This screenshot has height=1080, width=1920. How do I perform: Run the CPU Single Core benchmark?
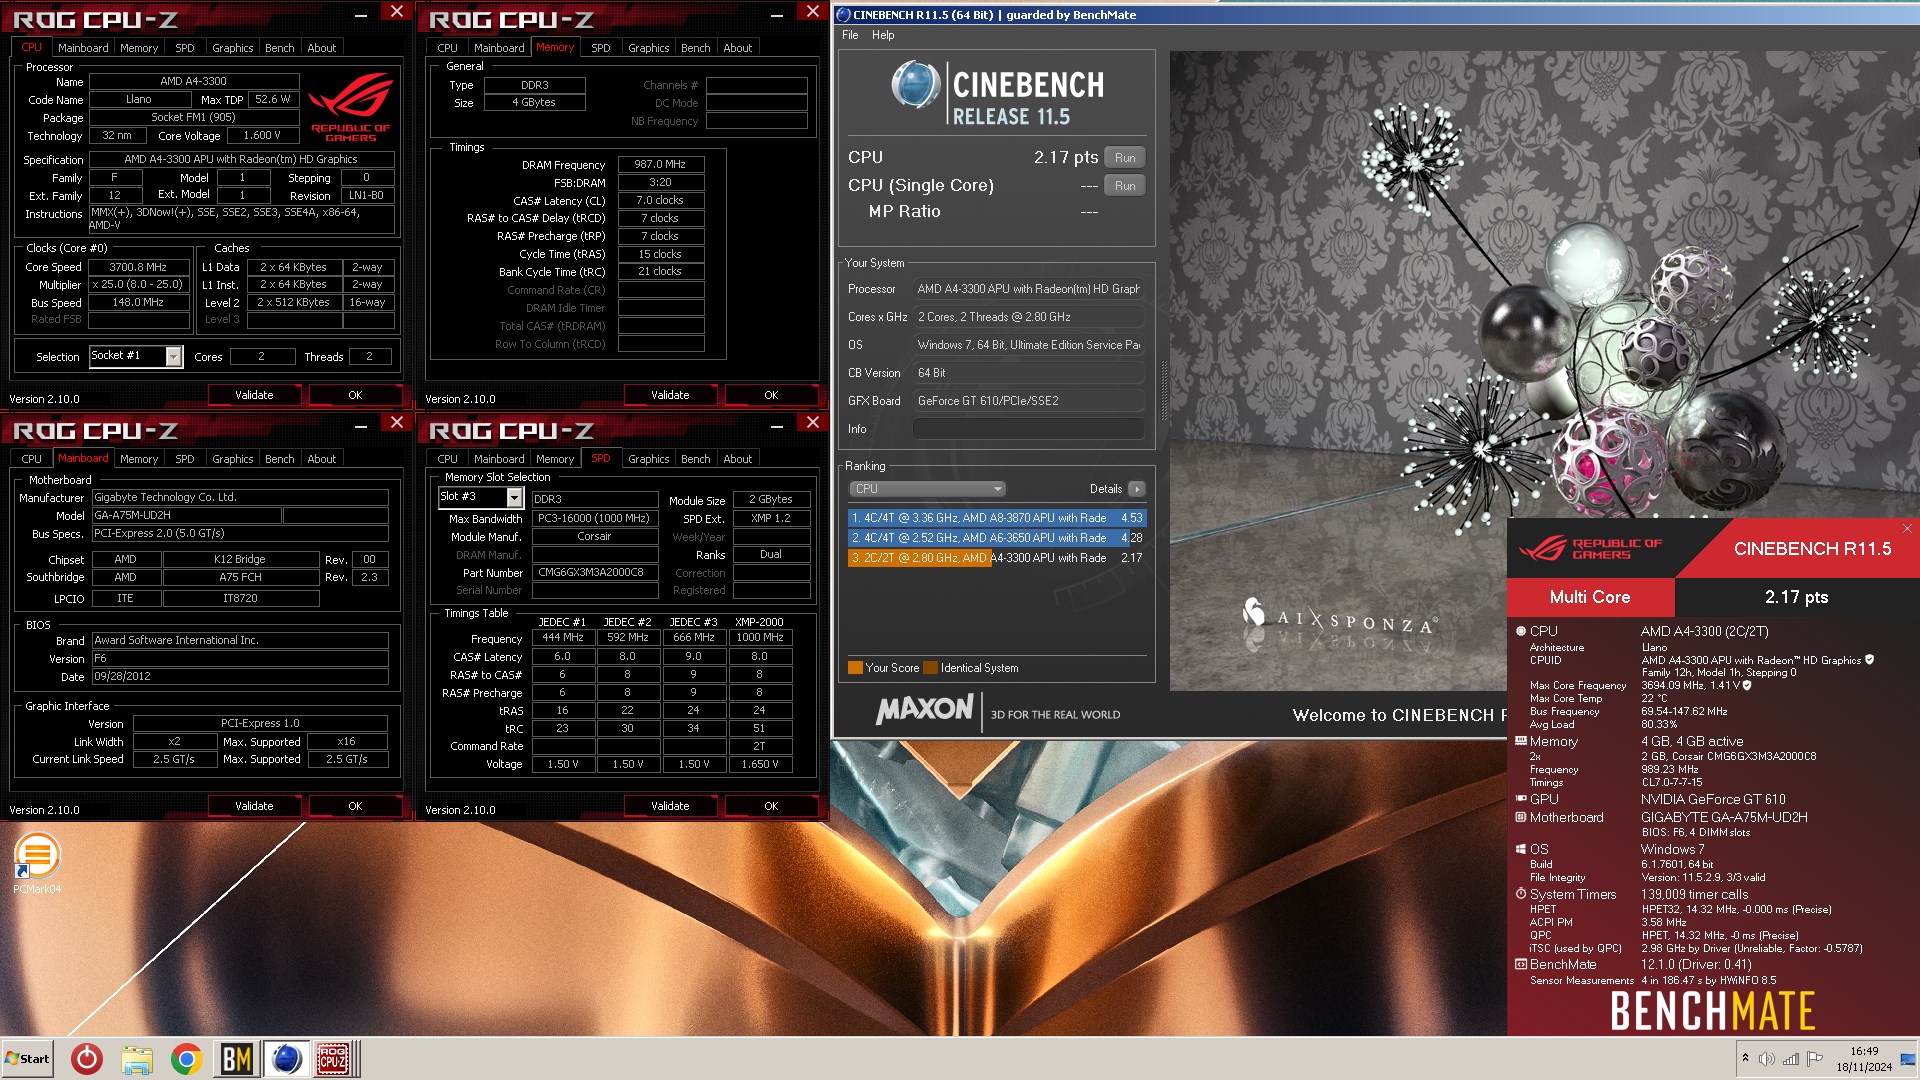1125,186
